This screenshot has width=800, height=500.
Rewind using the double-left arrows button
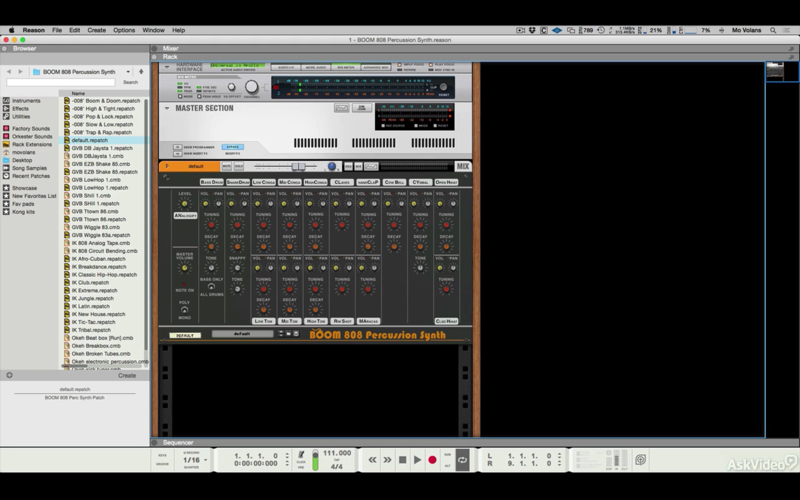coord(372,460)
